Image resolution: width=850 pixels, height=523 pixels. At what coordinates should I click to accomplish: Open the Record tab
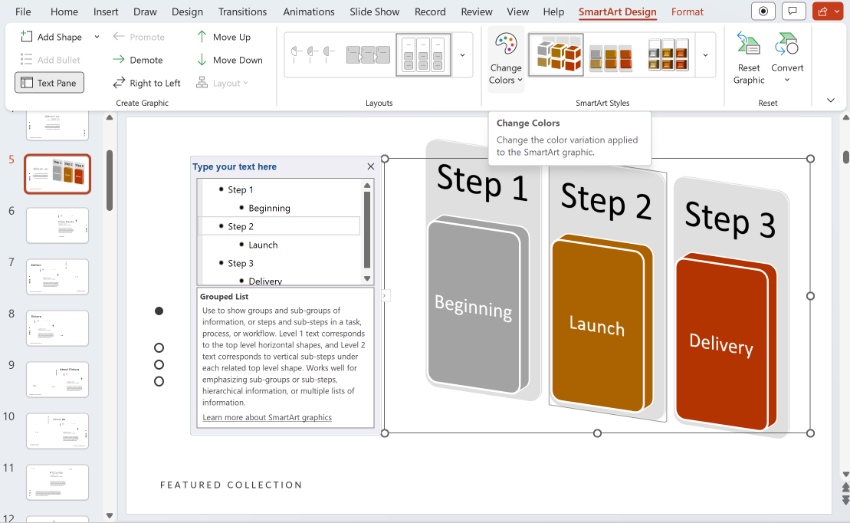point(430,11)
